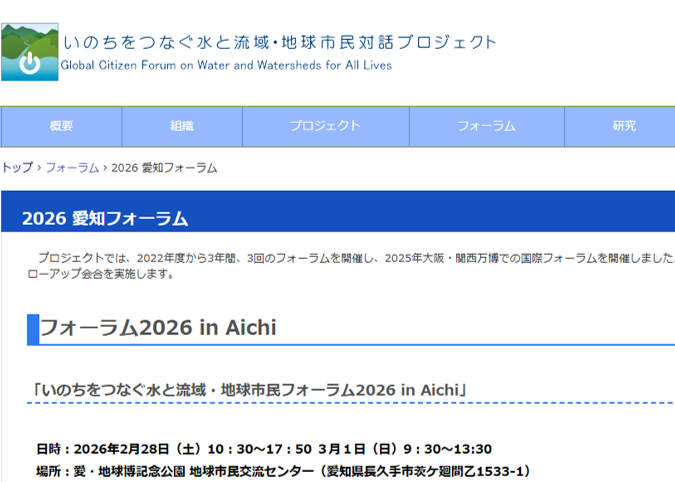Click the Japanese site title いのちをつなぐ水と流域
The height and width of the screenshot is (482, 675).
(279, 42)
